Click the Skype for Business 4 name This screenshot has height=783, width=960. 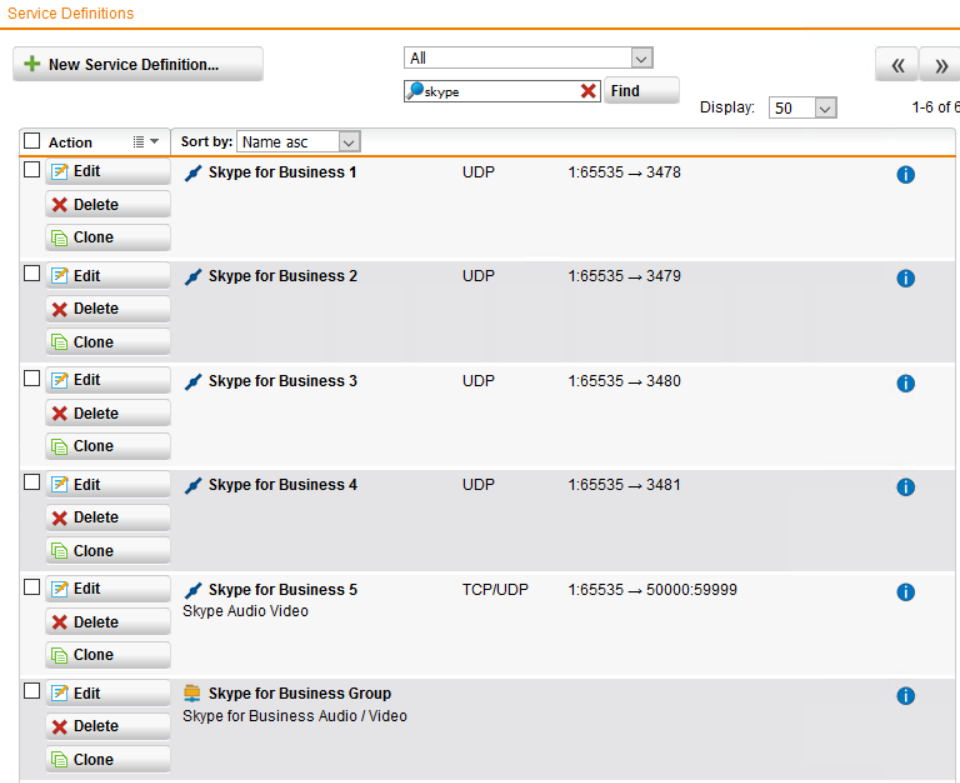click(x=283, y=485)
